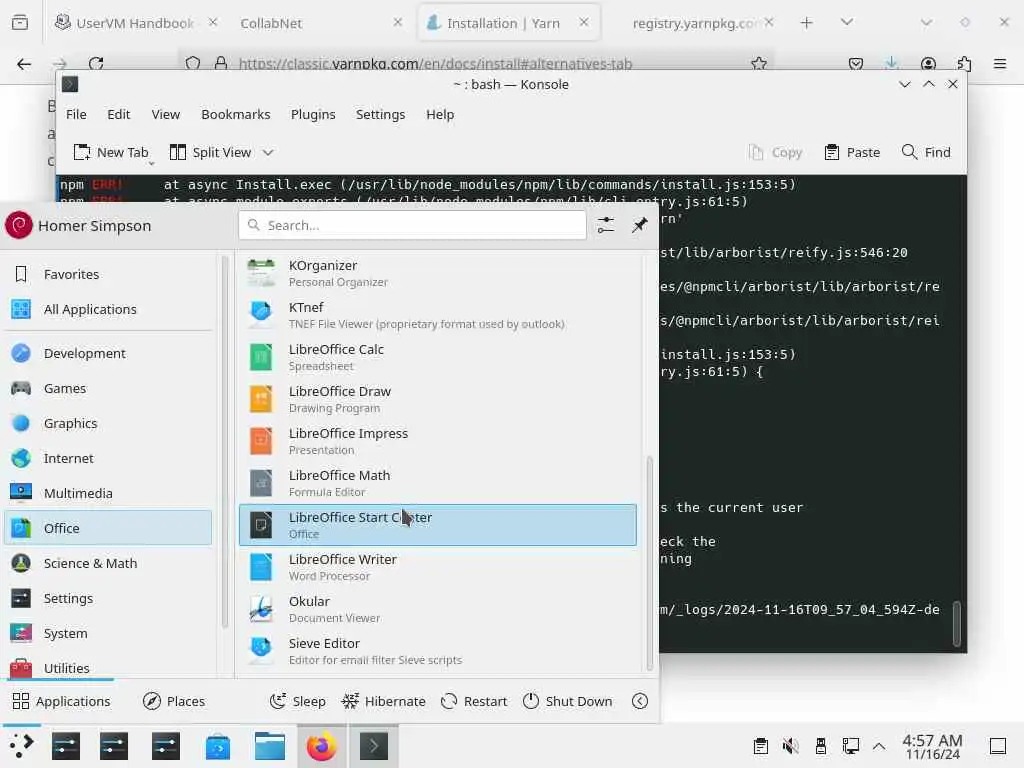This screenshot has width=1024, height=768.
Task: Open Firefox extensions icon
Action: tap(964, 64)
